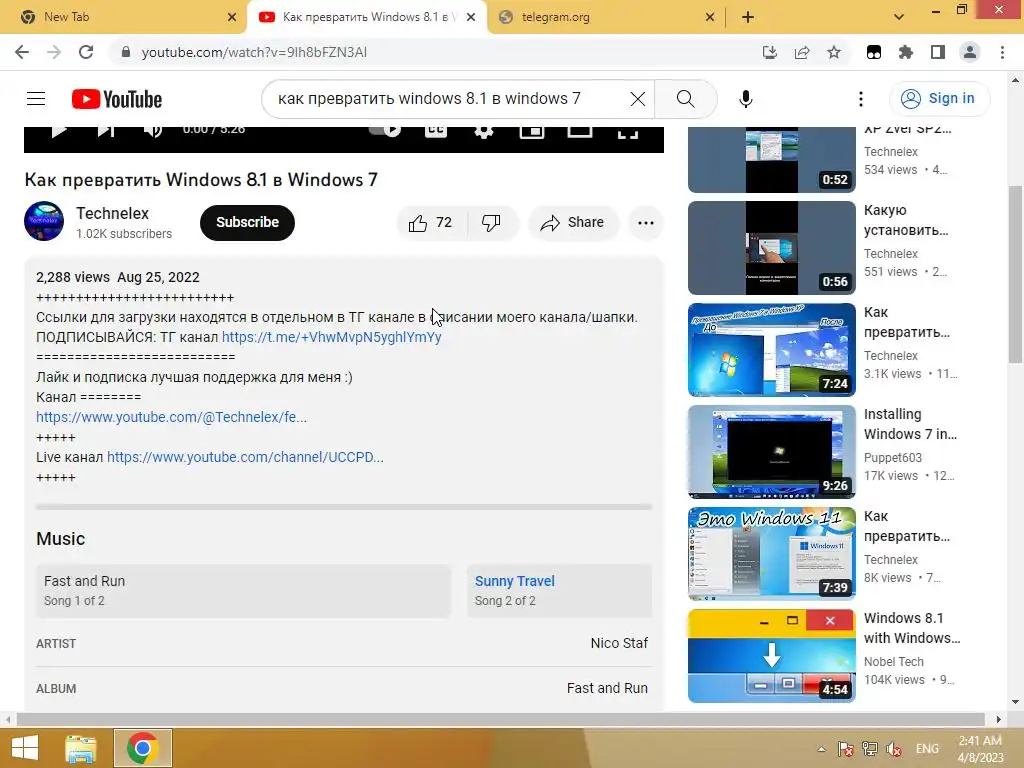Open the YouTube hamburger guide menu
This screenshot has width=1024, height=768.
click(x=36, y=99)
